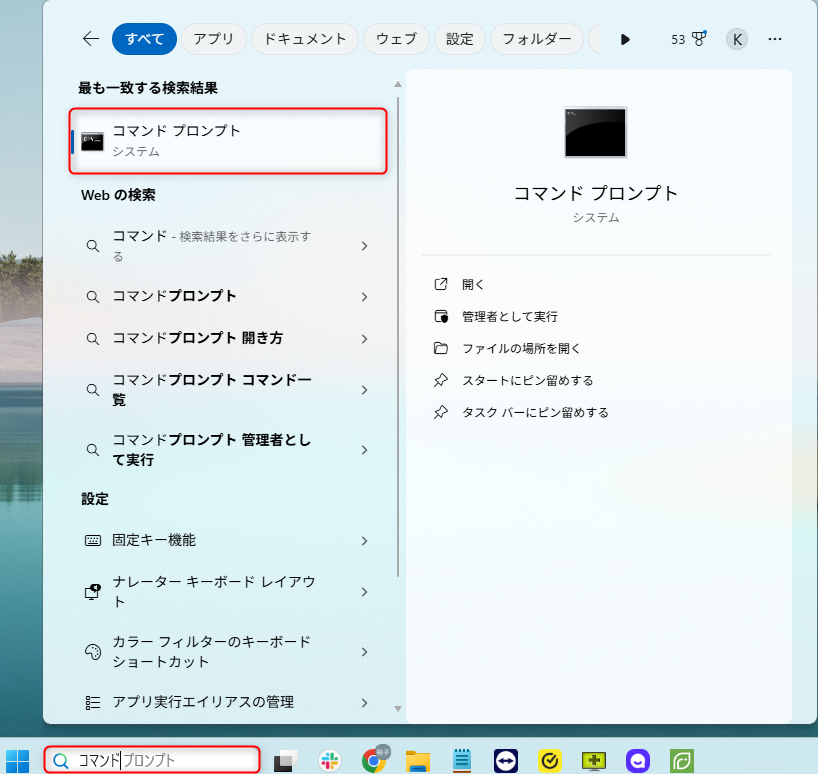The width and height of the screenshot is (818, 774).
Task: Click the results list scrollbar thumb
Action: (x=398, y=336)
